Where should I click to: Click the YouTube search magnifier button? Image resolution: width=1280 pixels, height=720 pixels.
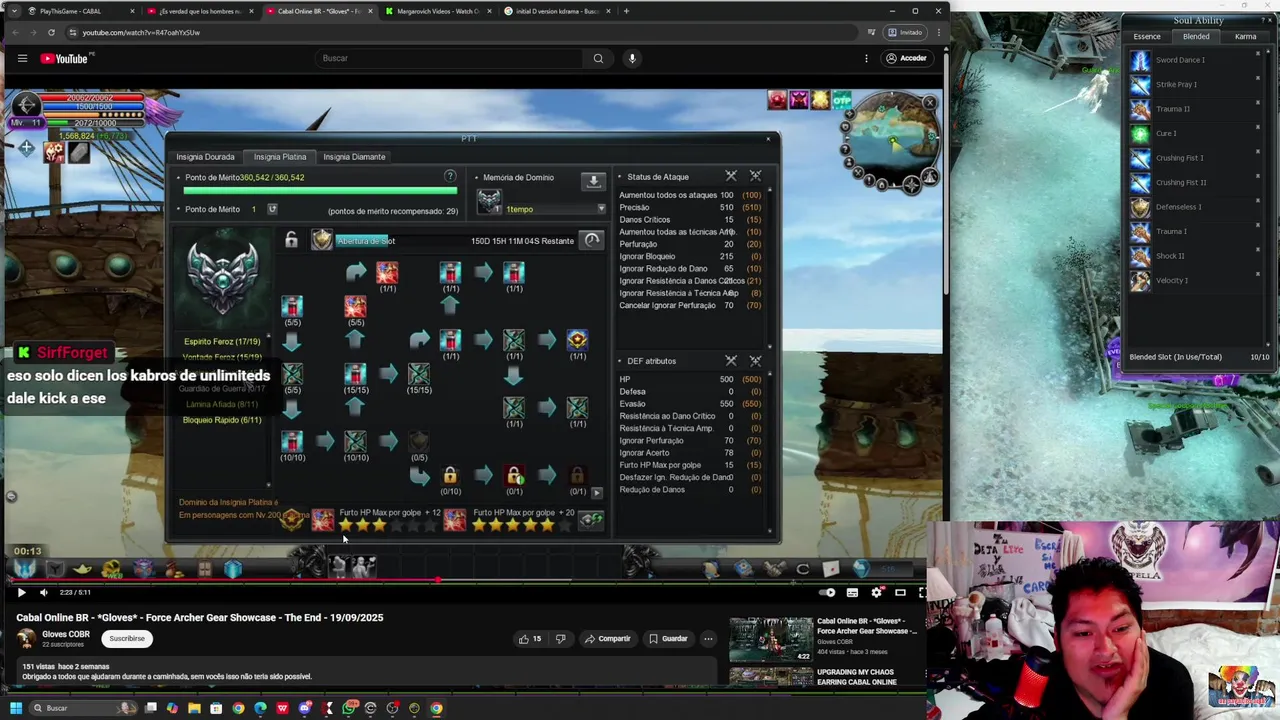(x=598, y=58)
